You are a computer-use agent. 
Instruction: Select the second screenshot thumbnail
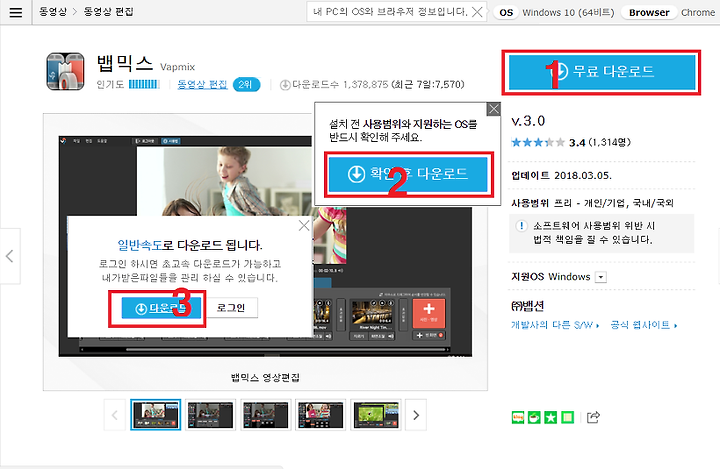(x=210, y=415)
